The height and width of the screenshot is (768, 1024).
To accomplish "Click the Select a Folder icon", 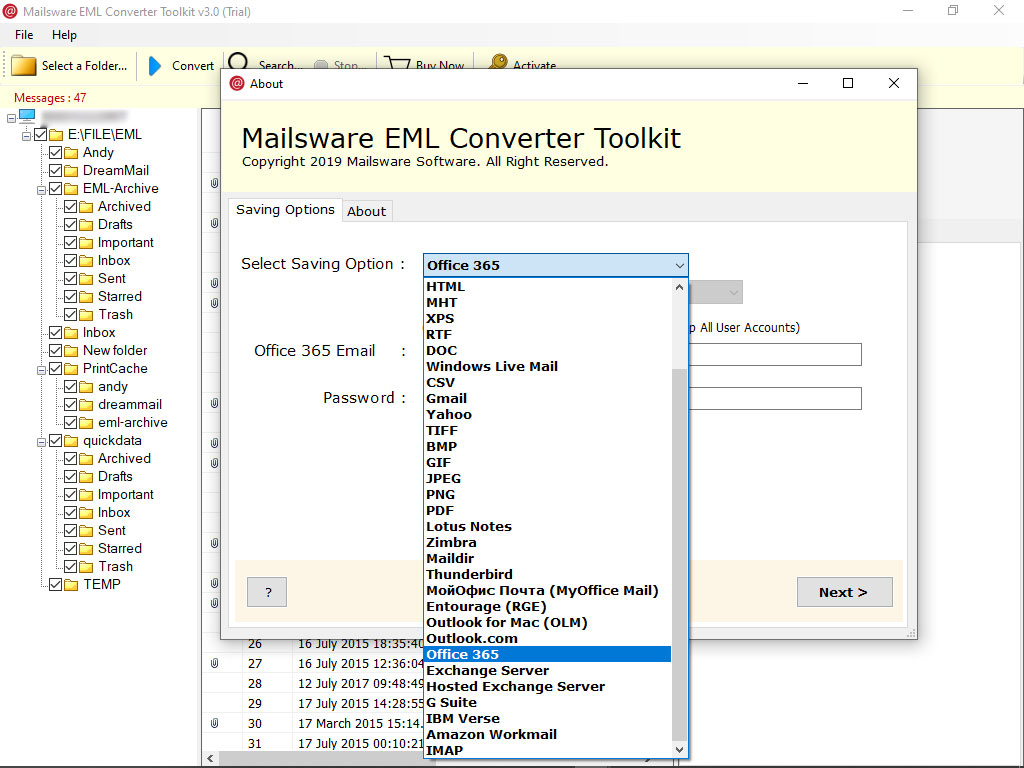I will (24, 66).
